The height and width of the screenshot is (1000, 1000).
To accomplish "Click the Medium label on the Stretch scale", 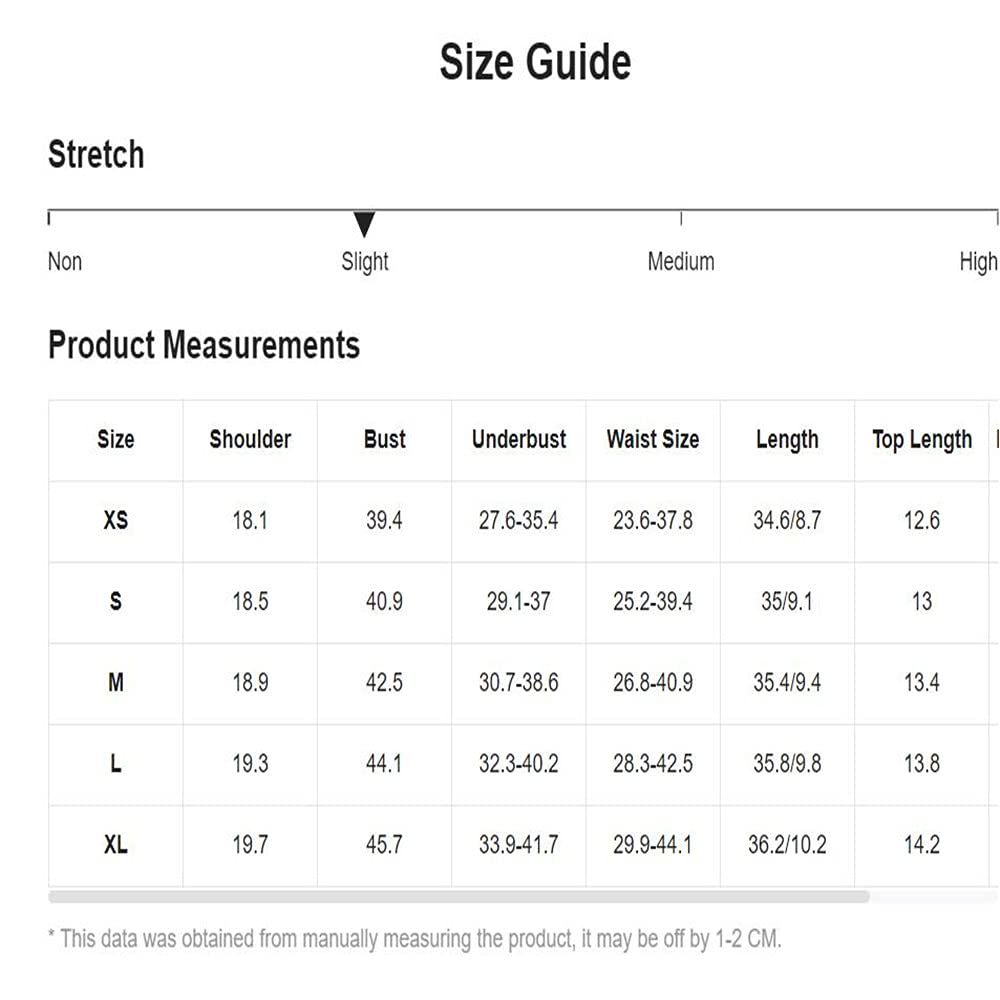I will click(681, 262).
